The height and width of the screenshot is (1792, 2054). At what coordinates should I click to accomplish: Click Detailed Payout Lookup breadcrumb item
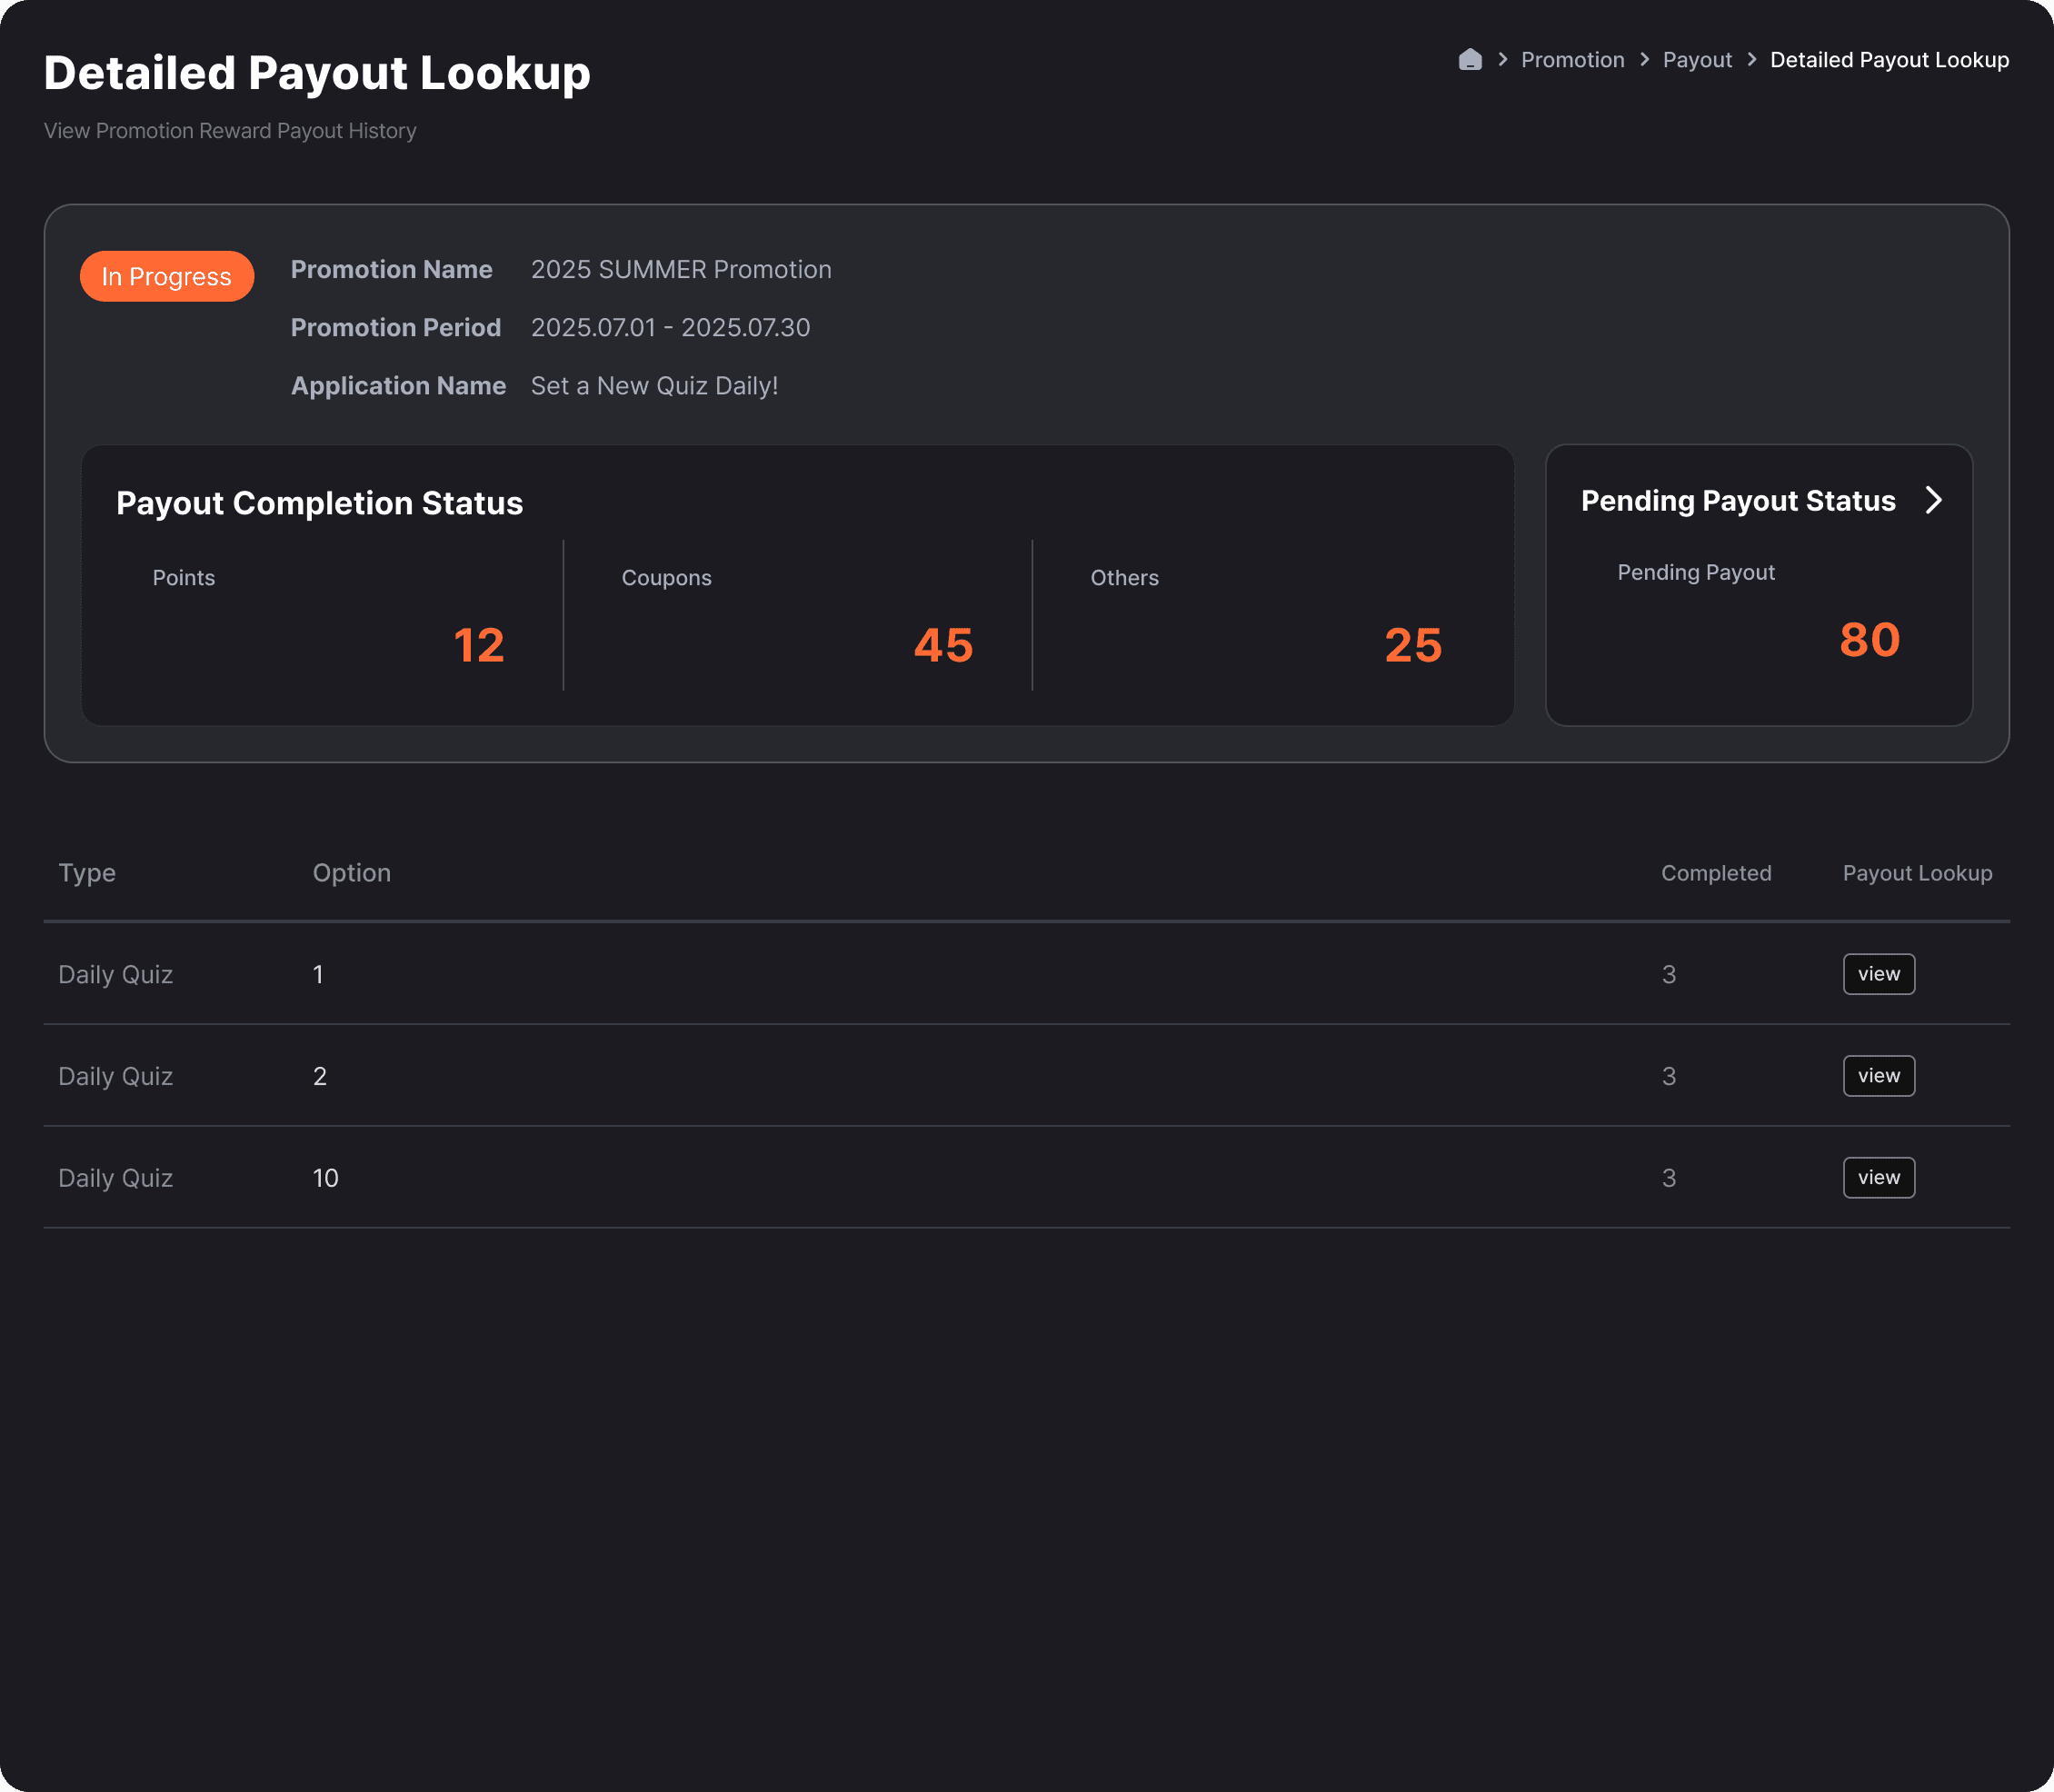(x=1888, y=60)
